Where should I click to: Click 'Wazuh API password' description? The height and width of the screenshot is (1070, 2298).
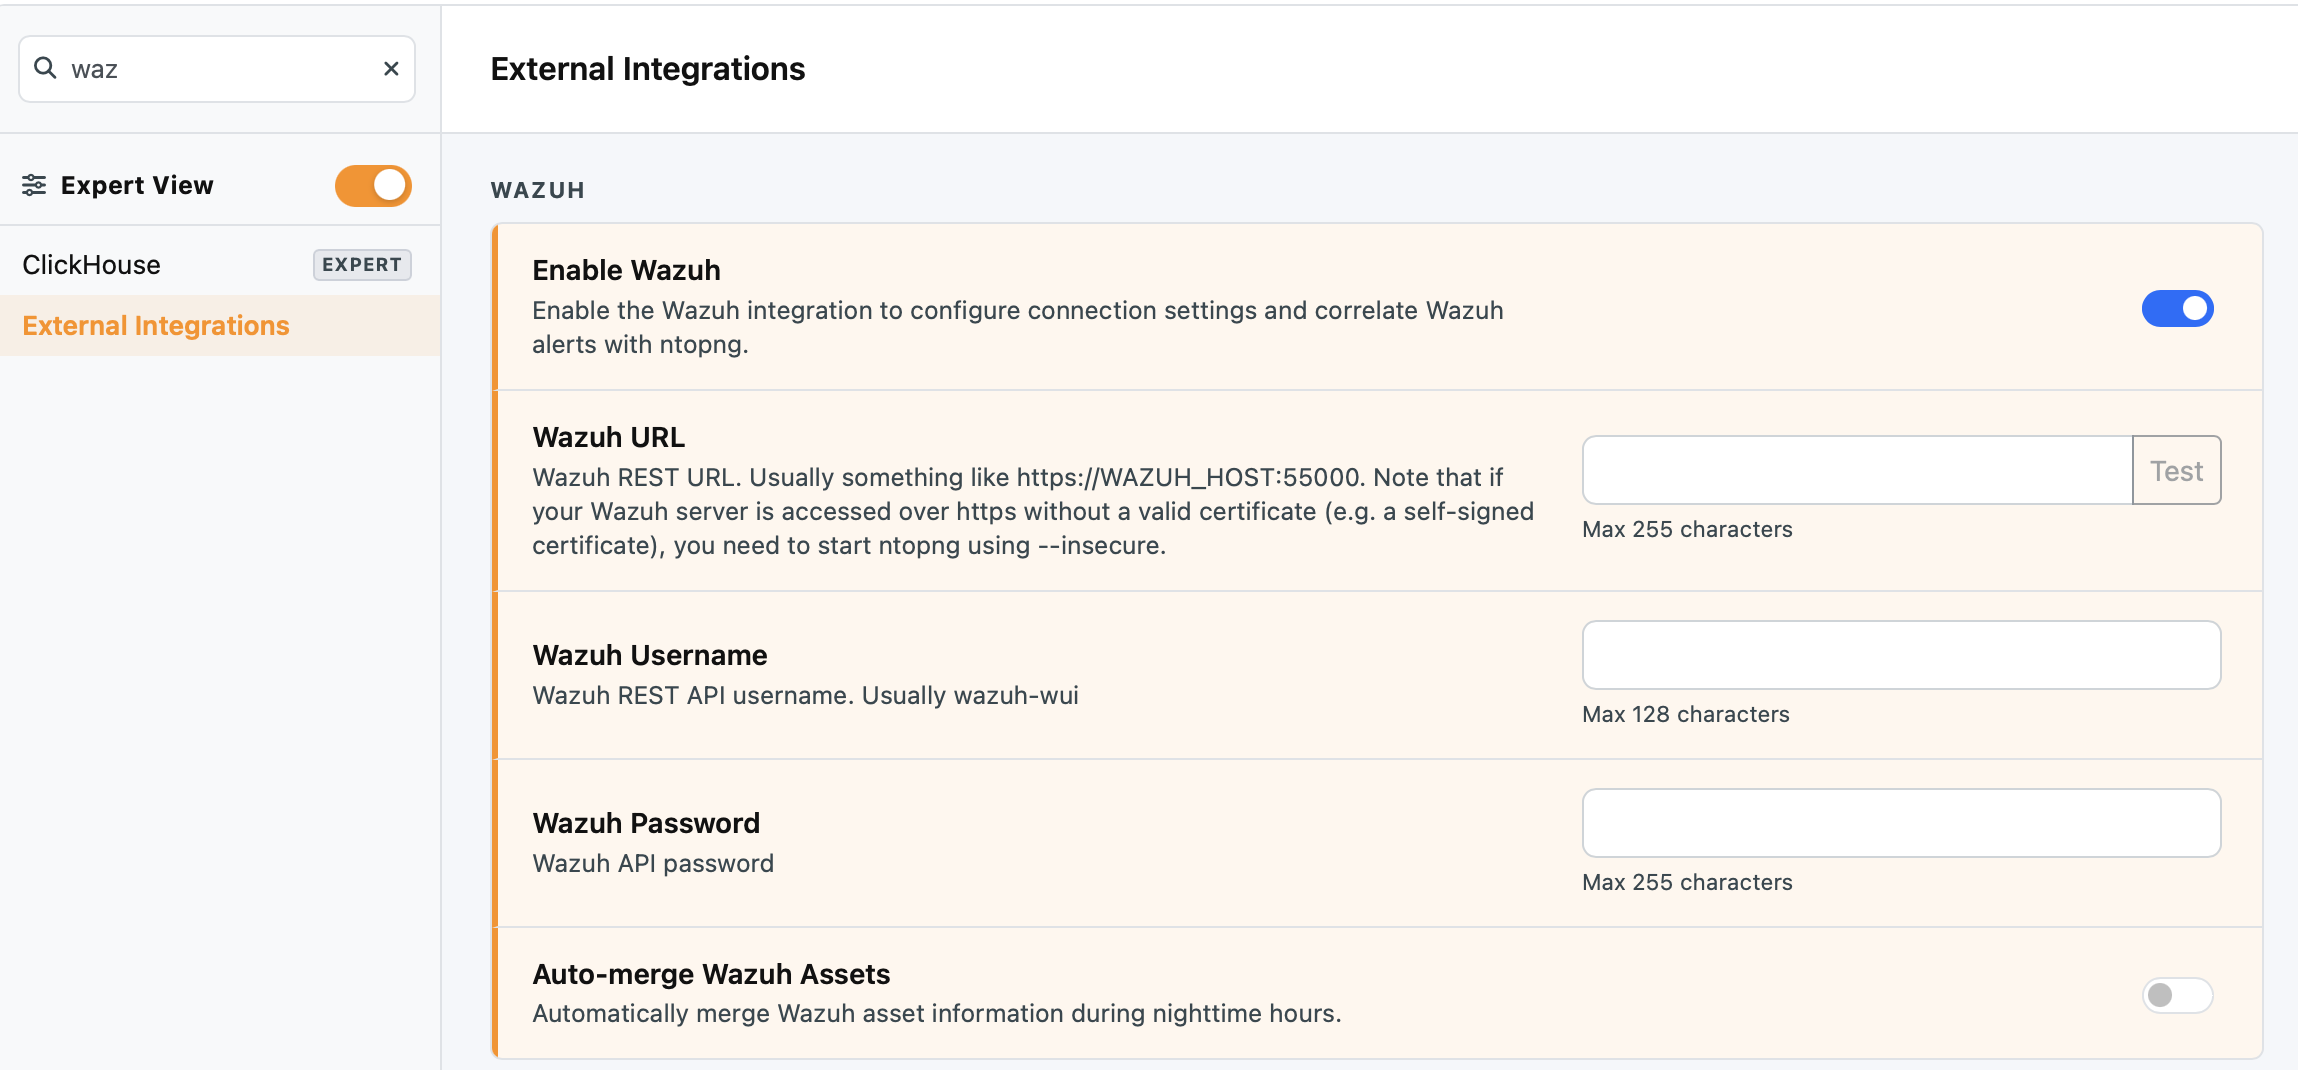click(653, 863)
